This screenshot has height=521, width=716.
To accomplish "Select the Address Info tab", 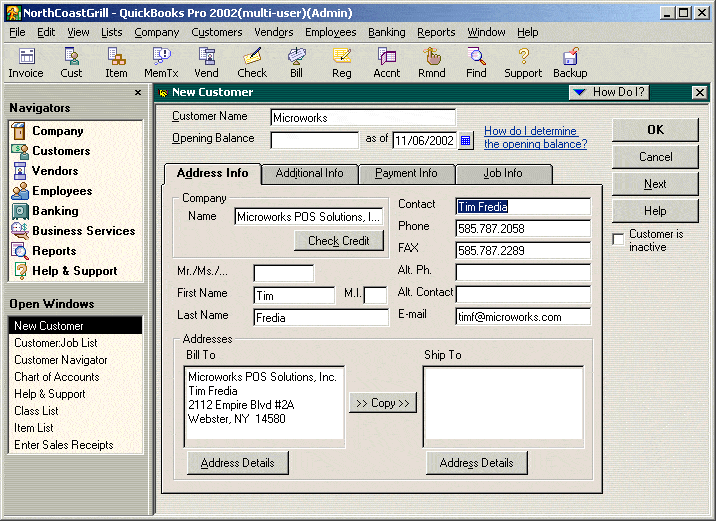I will (x=212, y=174).
